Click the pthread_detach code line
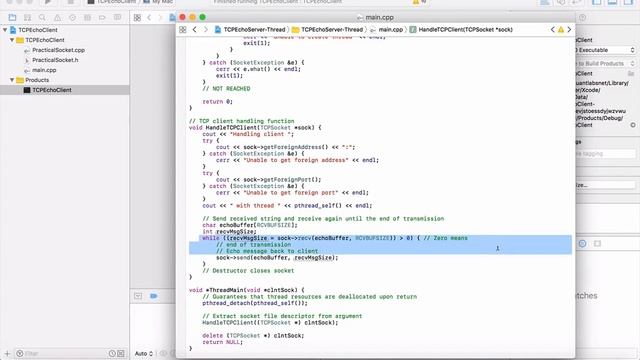This screenshot has height=360, width=640. pyautogui.click(x=255, y=303)
